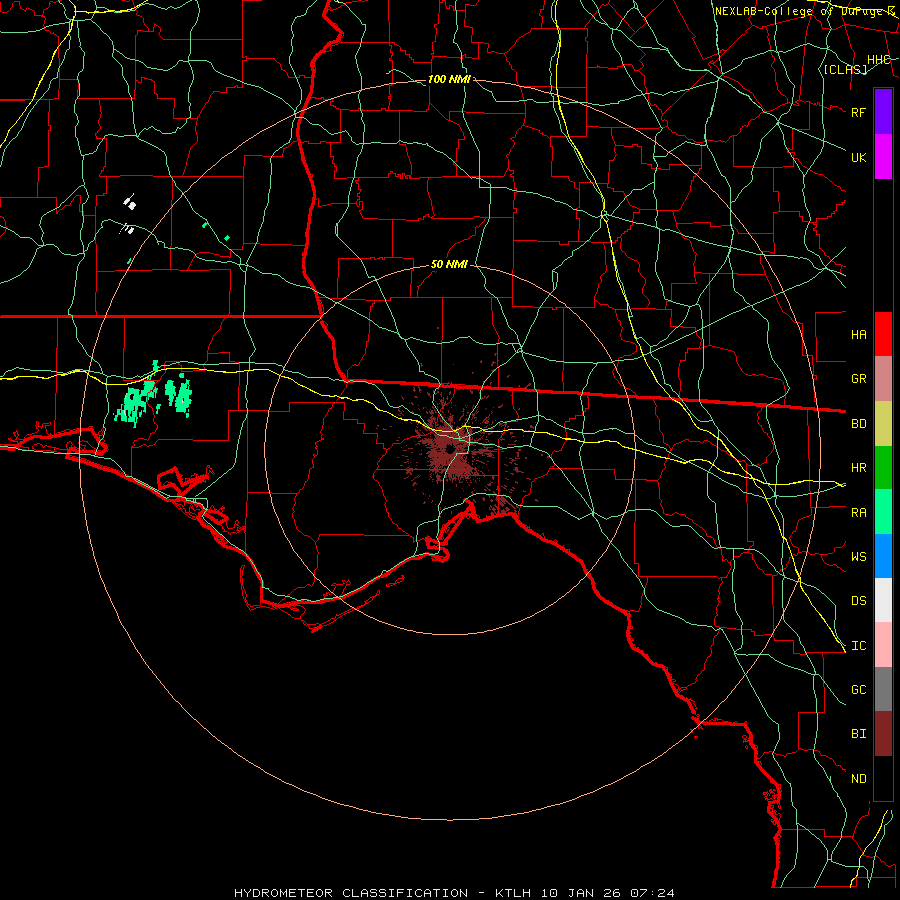The image size is (900, 900).
Task: Click the "RF" legend label
Action: (859, 112)
